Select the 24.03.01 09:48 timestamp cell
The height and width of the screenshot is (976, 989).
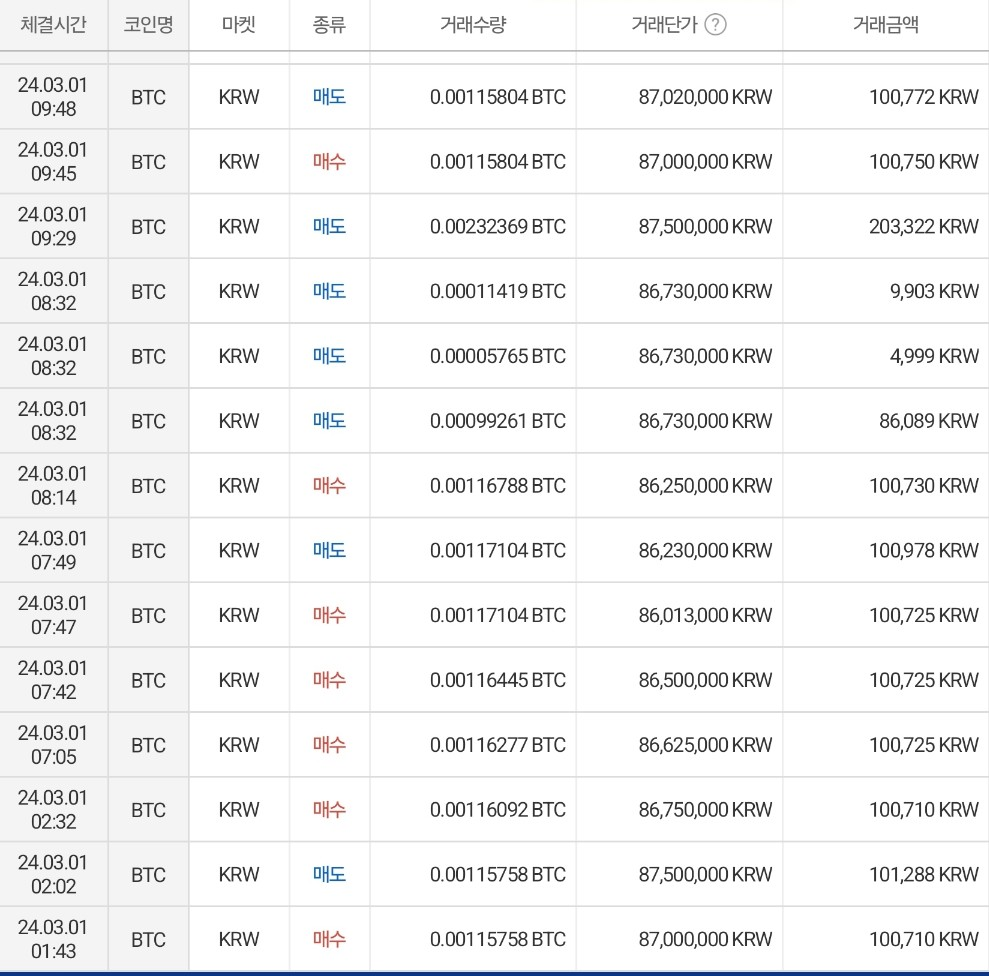(x=53, y=97)
